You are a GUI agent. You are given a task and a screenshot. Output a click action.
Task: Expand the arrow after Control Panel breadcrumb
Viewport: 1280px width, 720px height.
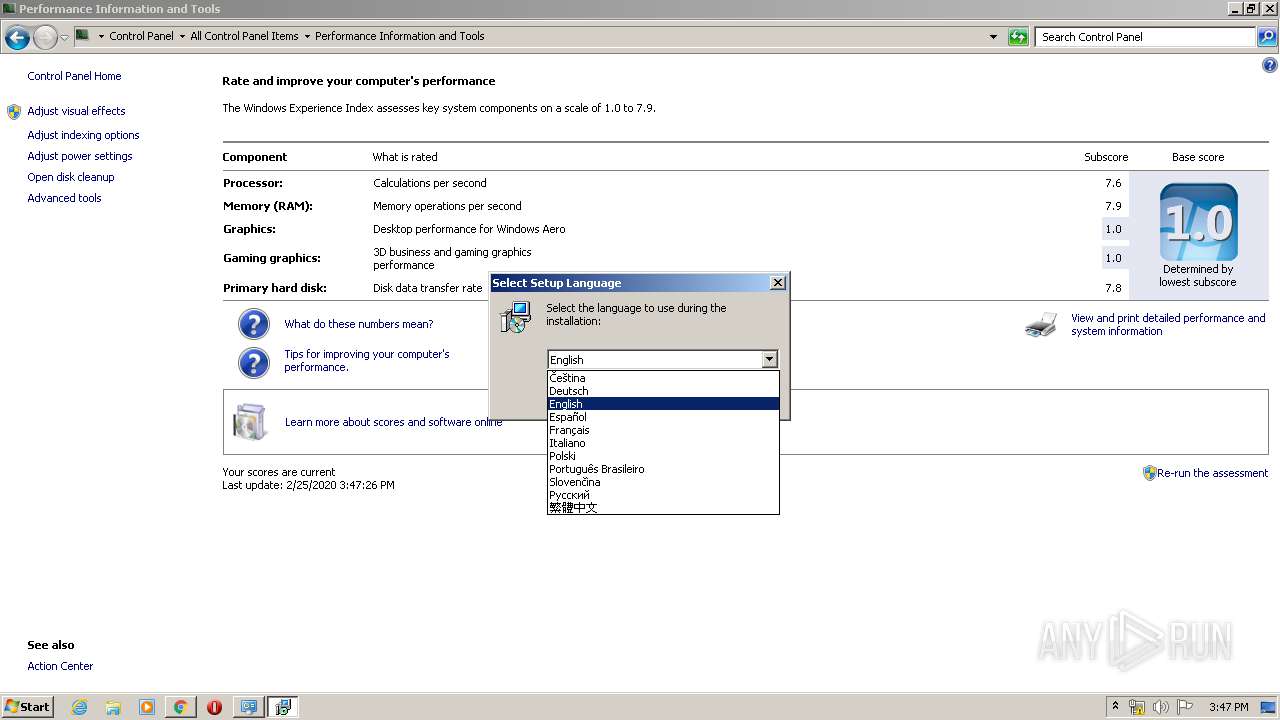pyautogui.click(x=182, y=36)
